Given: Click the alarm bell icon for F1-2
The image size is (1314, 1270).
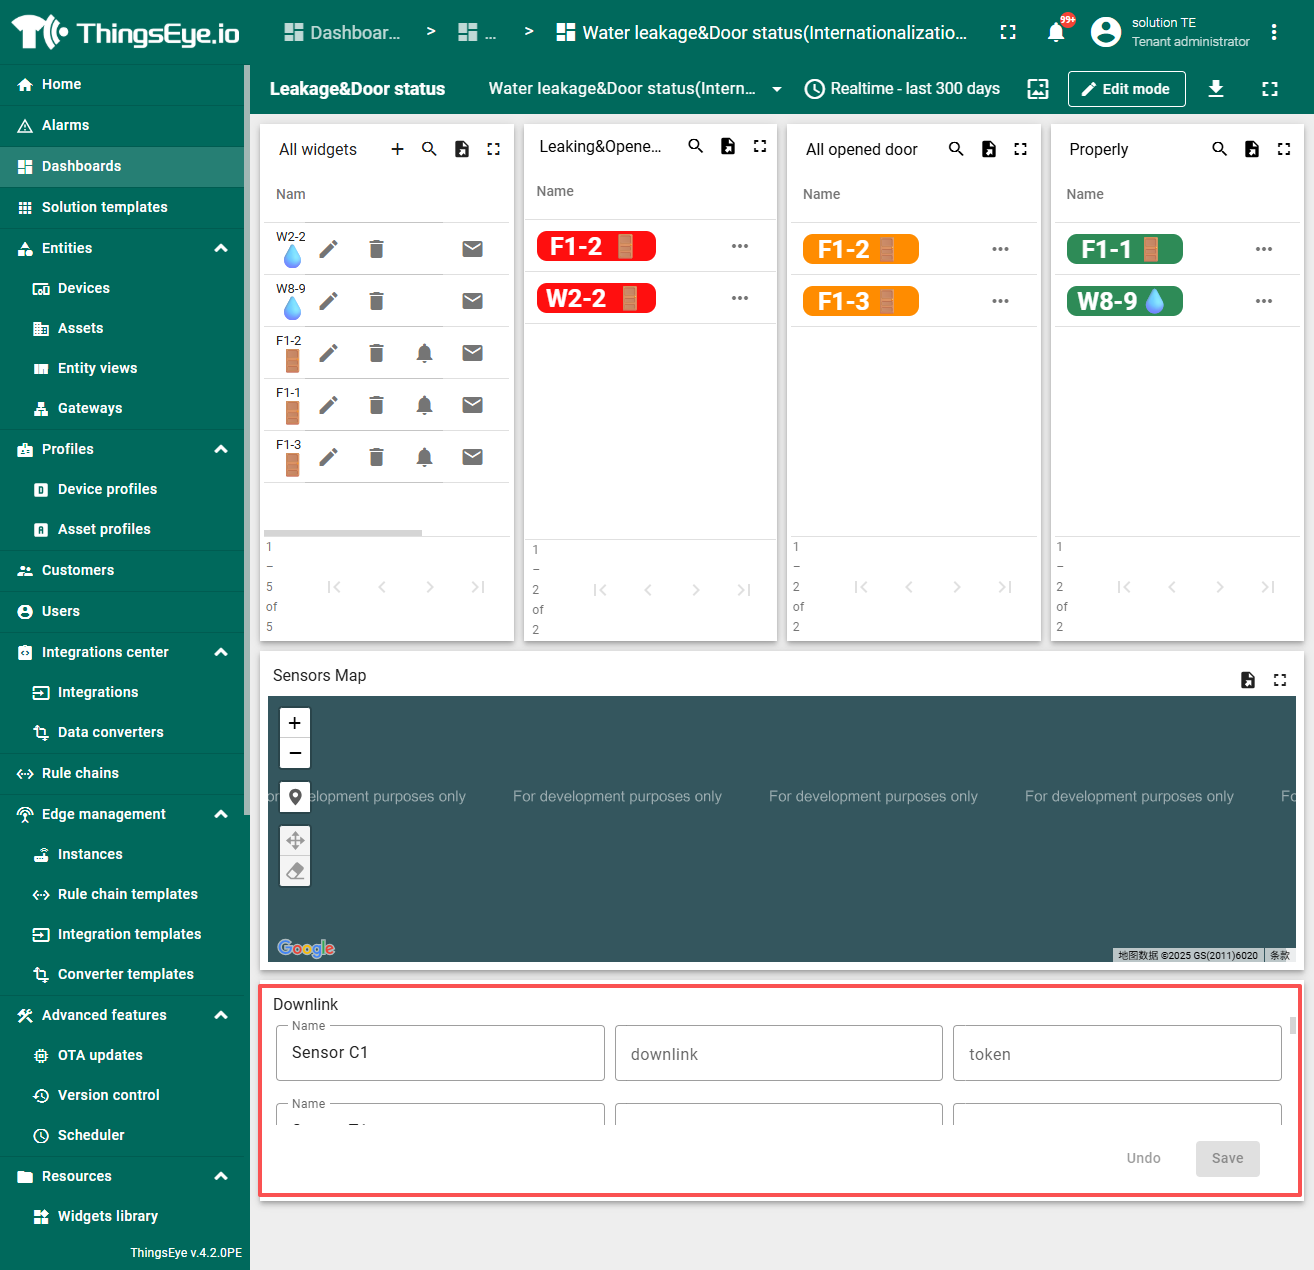Looking at the screenshot, I should coord(424,353).
